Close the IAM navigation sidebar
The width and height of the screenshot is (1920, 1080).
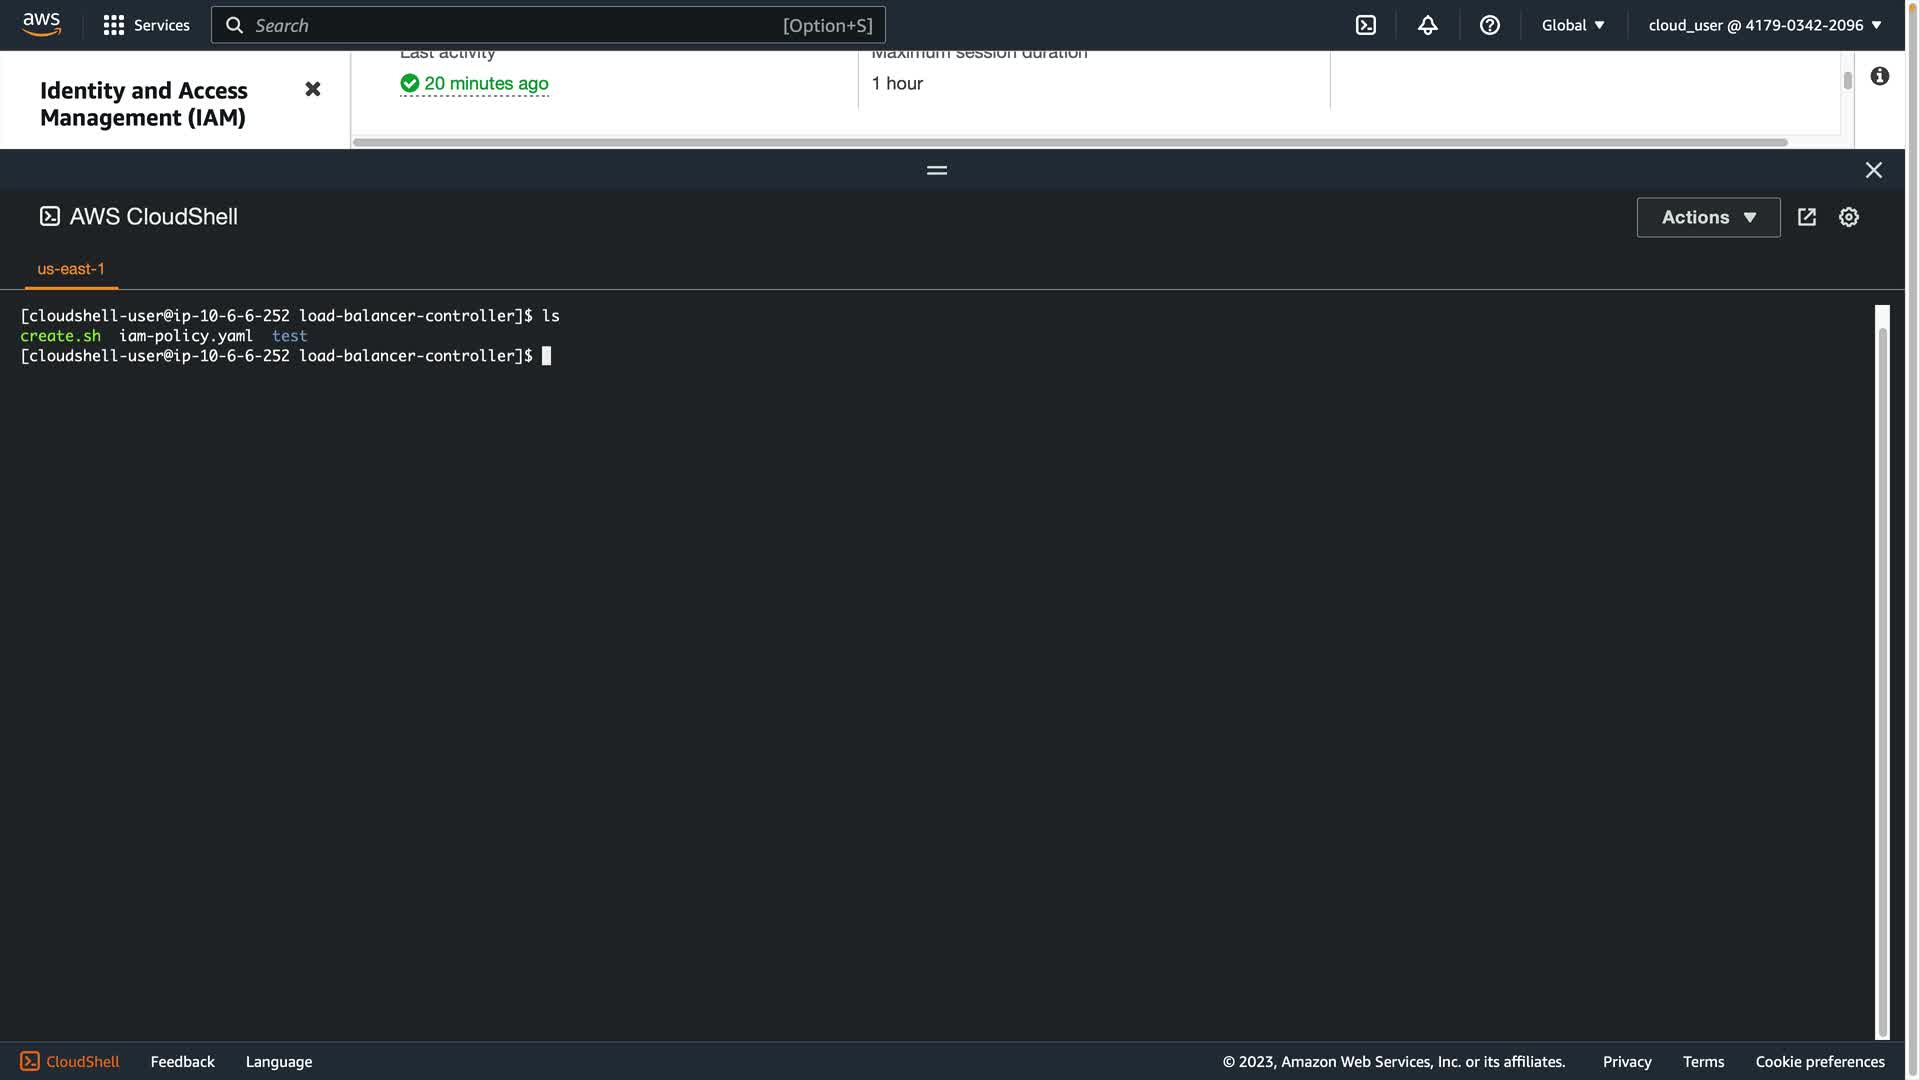click(x=312, y=89)
